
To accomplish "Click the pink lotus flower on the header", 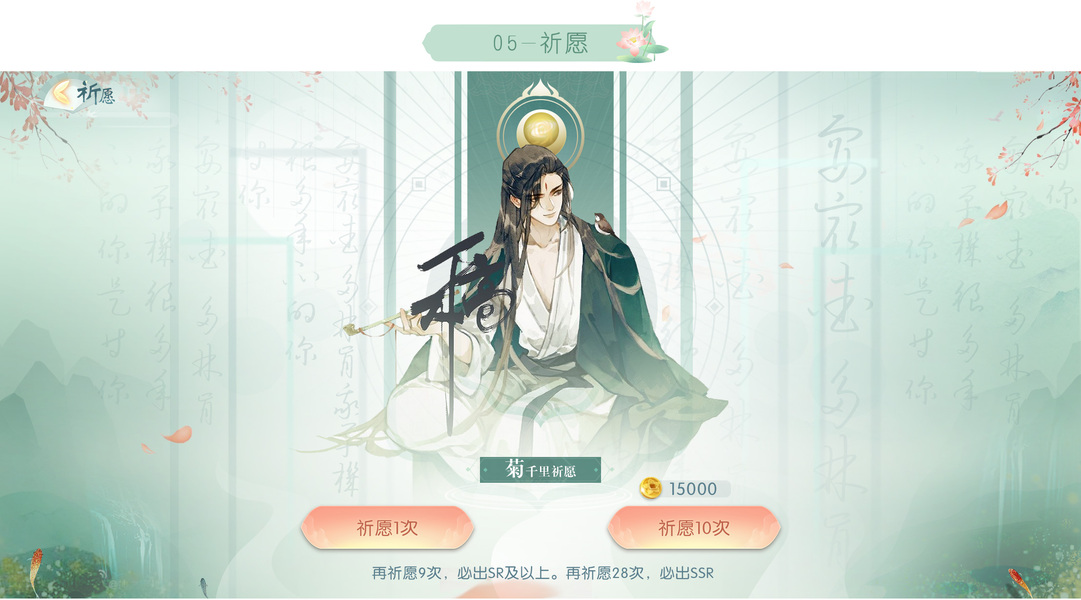I will click(630, 41).
